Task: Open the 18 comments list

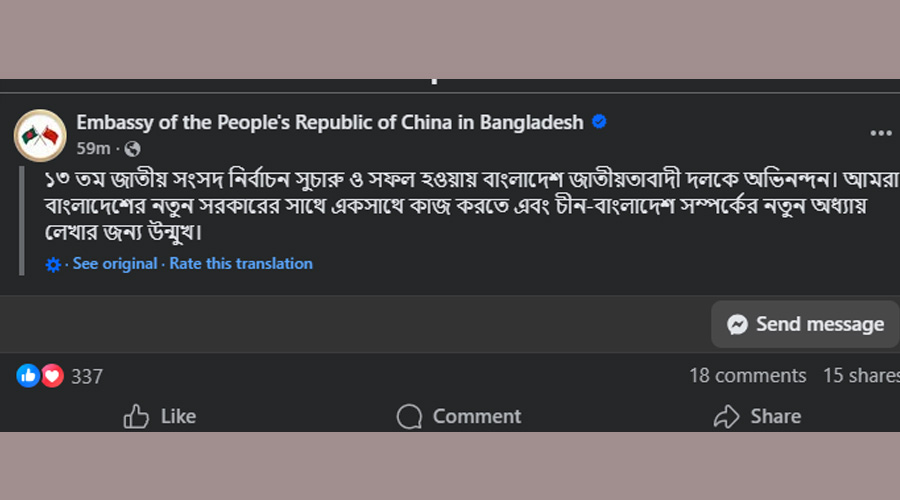Action: (747, 376)
